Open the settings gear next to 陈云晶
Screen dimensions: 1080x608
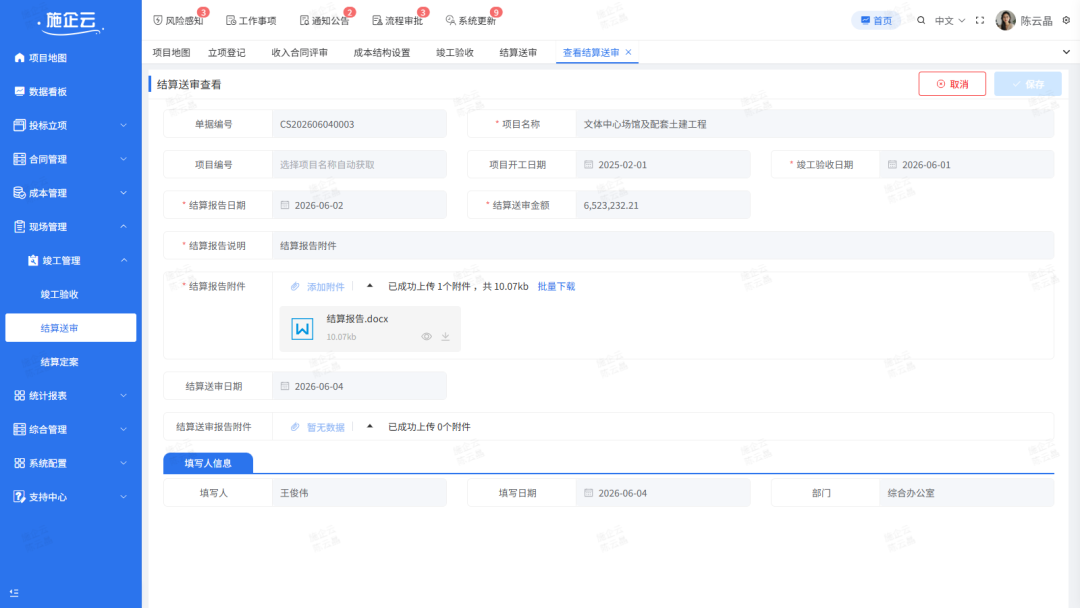point(1066,21)
